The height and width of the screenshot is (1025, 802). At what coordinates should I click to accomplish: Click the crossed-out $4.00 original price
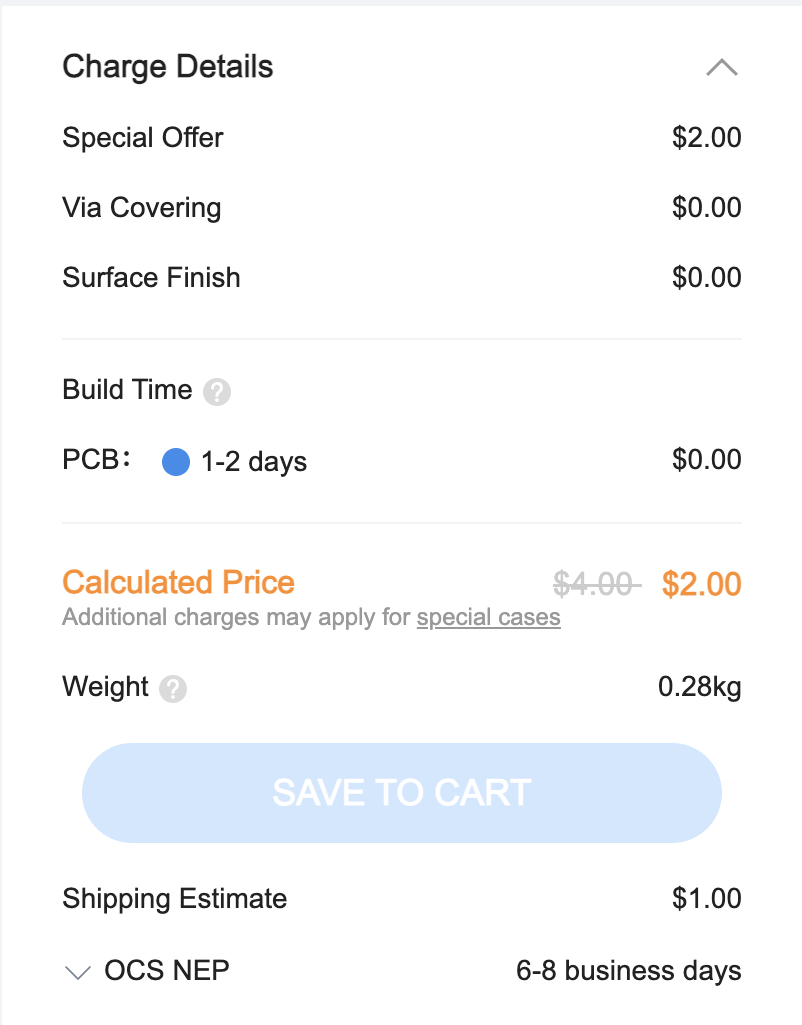[x=597, y=584]
